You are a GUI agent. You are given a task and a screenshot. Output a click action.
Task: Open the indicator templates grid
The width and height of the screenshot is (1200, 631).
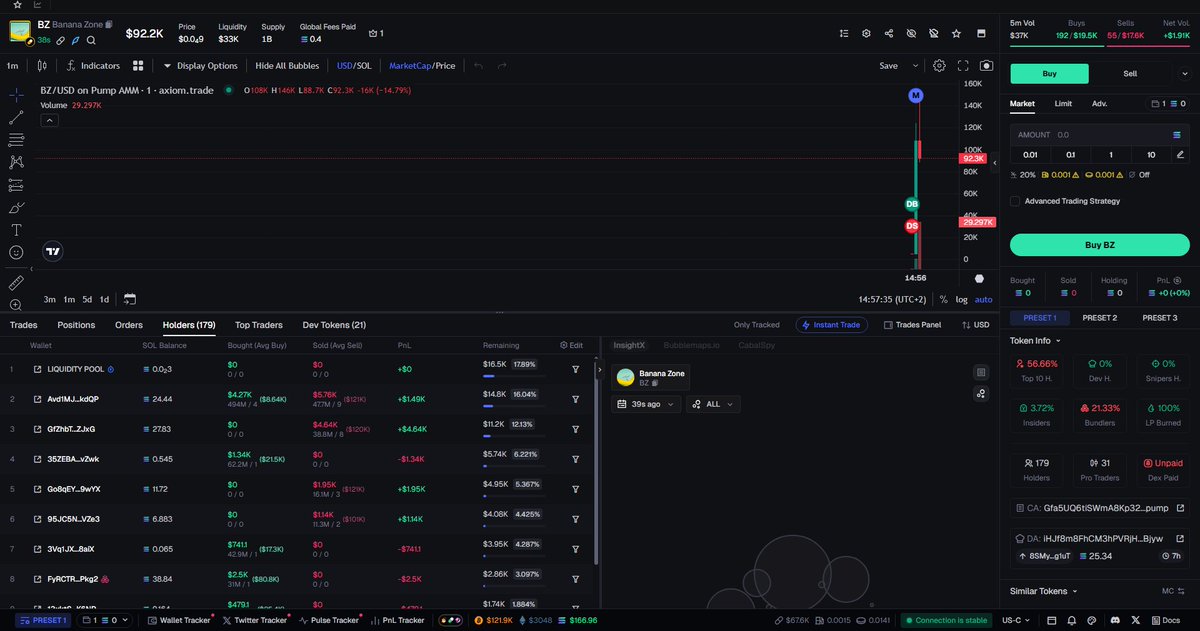[139, 66]
